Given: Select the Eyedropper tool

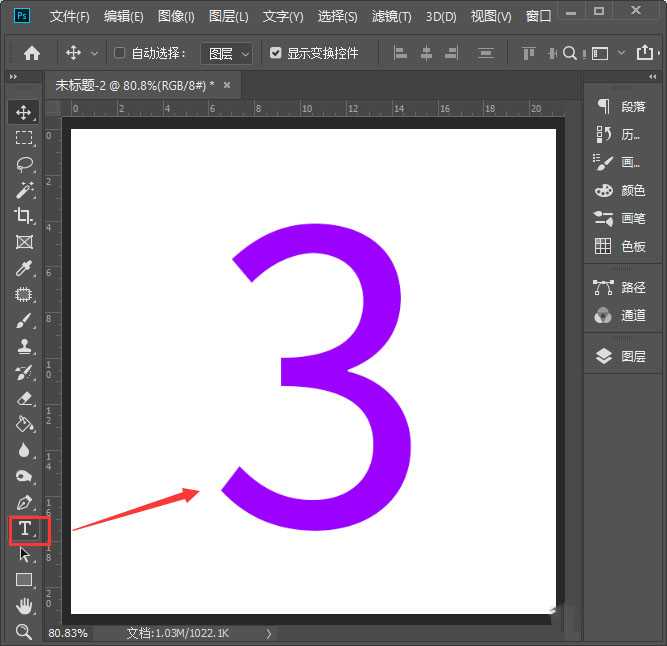Looking at the screenshot, I should pos(25,268).
